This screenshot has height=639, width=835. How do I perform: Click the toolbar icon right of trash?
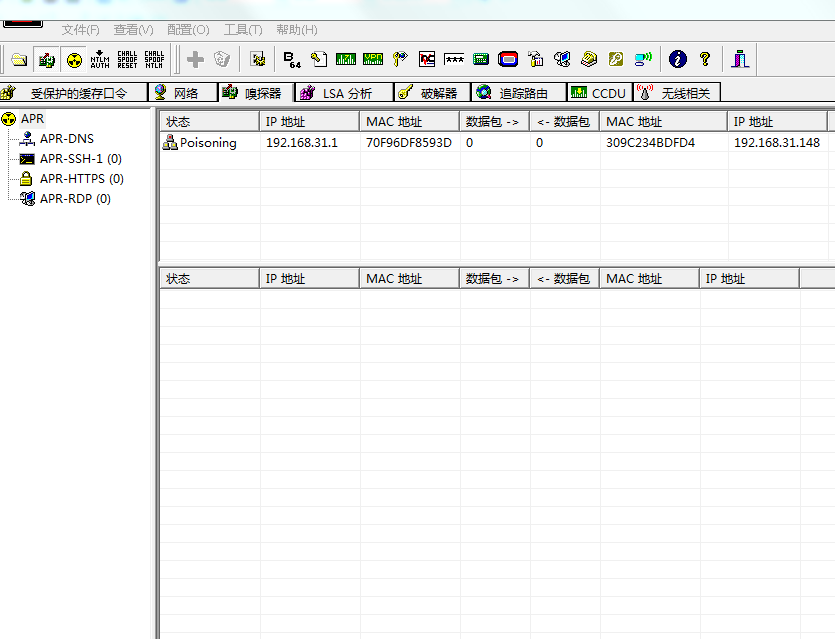click(x=258, y=59)
